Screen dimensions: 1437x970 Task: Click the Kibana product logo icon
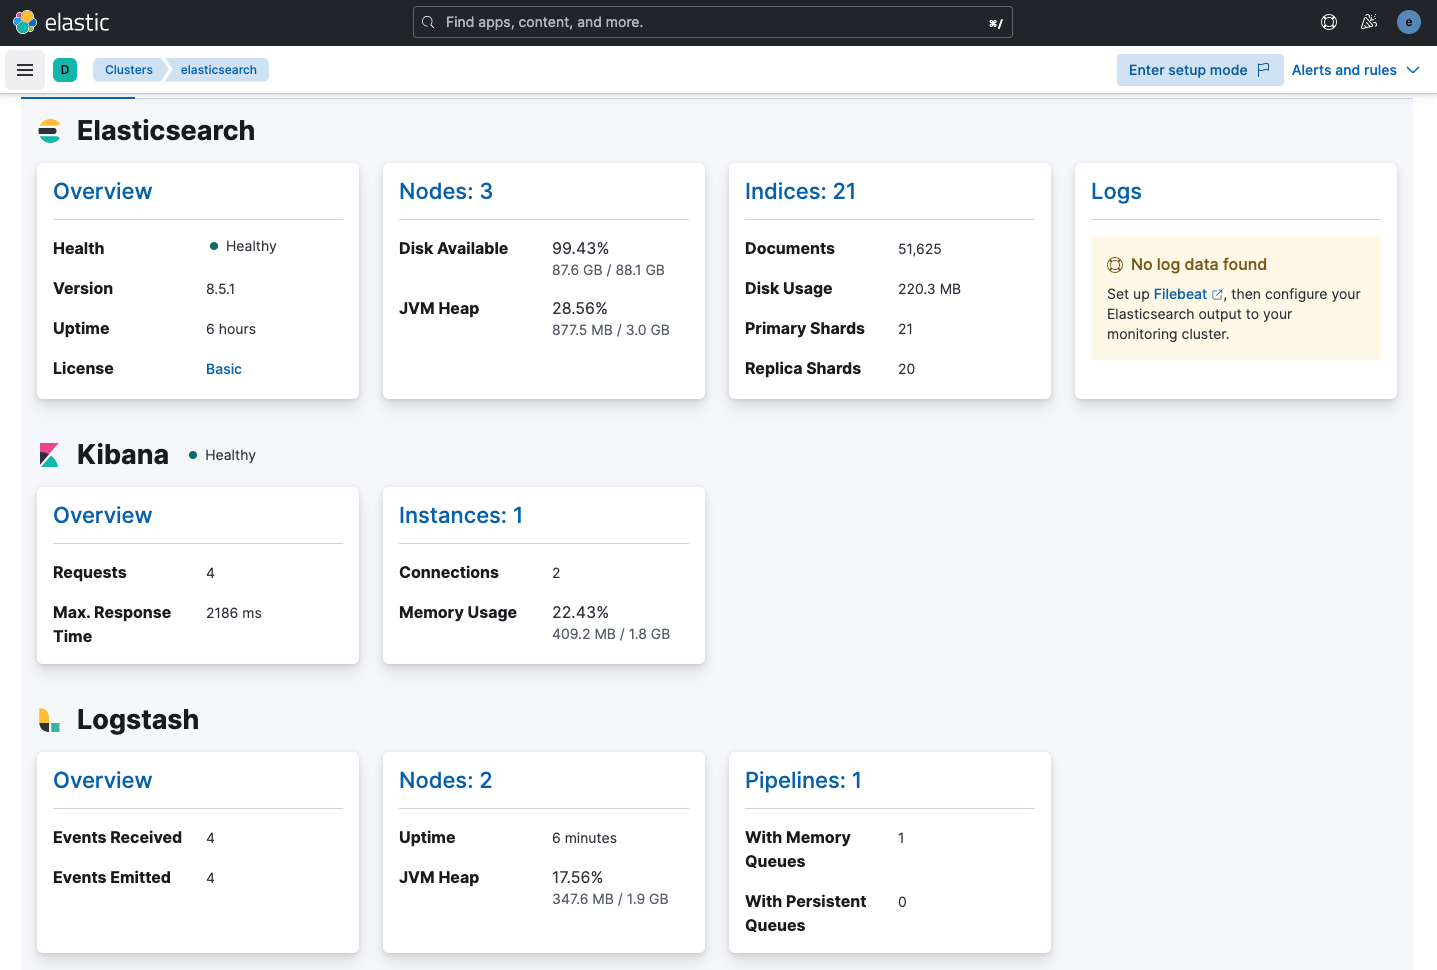pos(49,455)
